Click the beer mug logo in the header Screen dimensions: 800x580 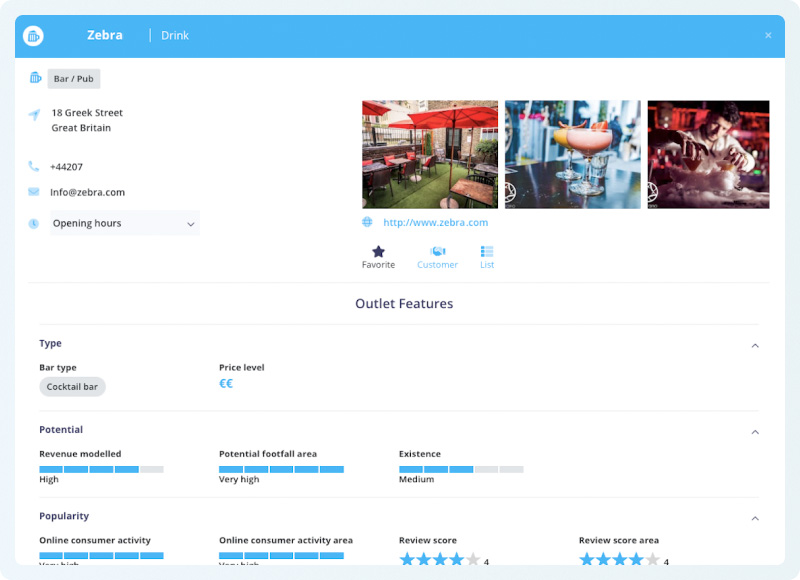[x=33, y=36]
